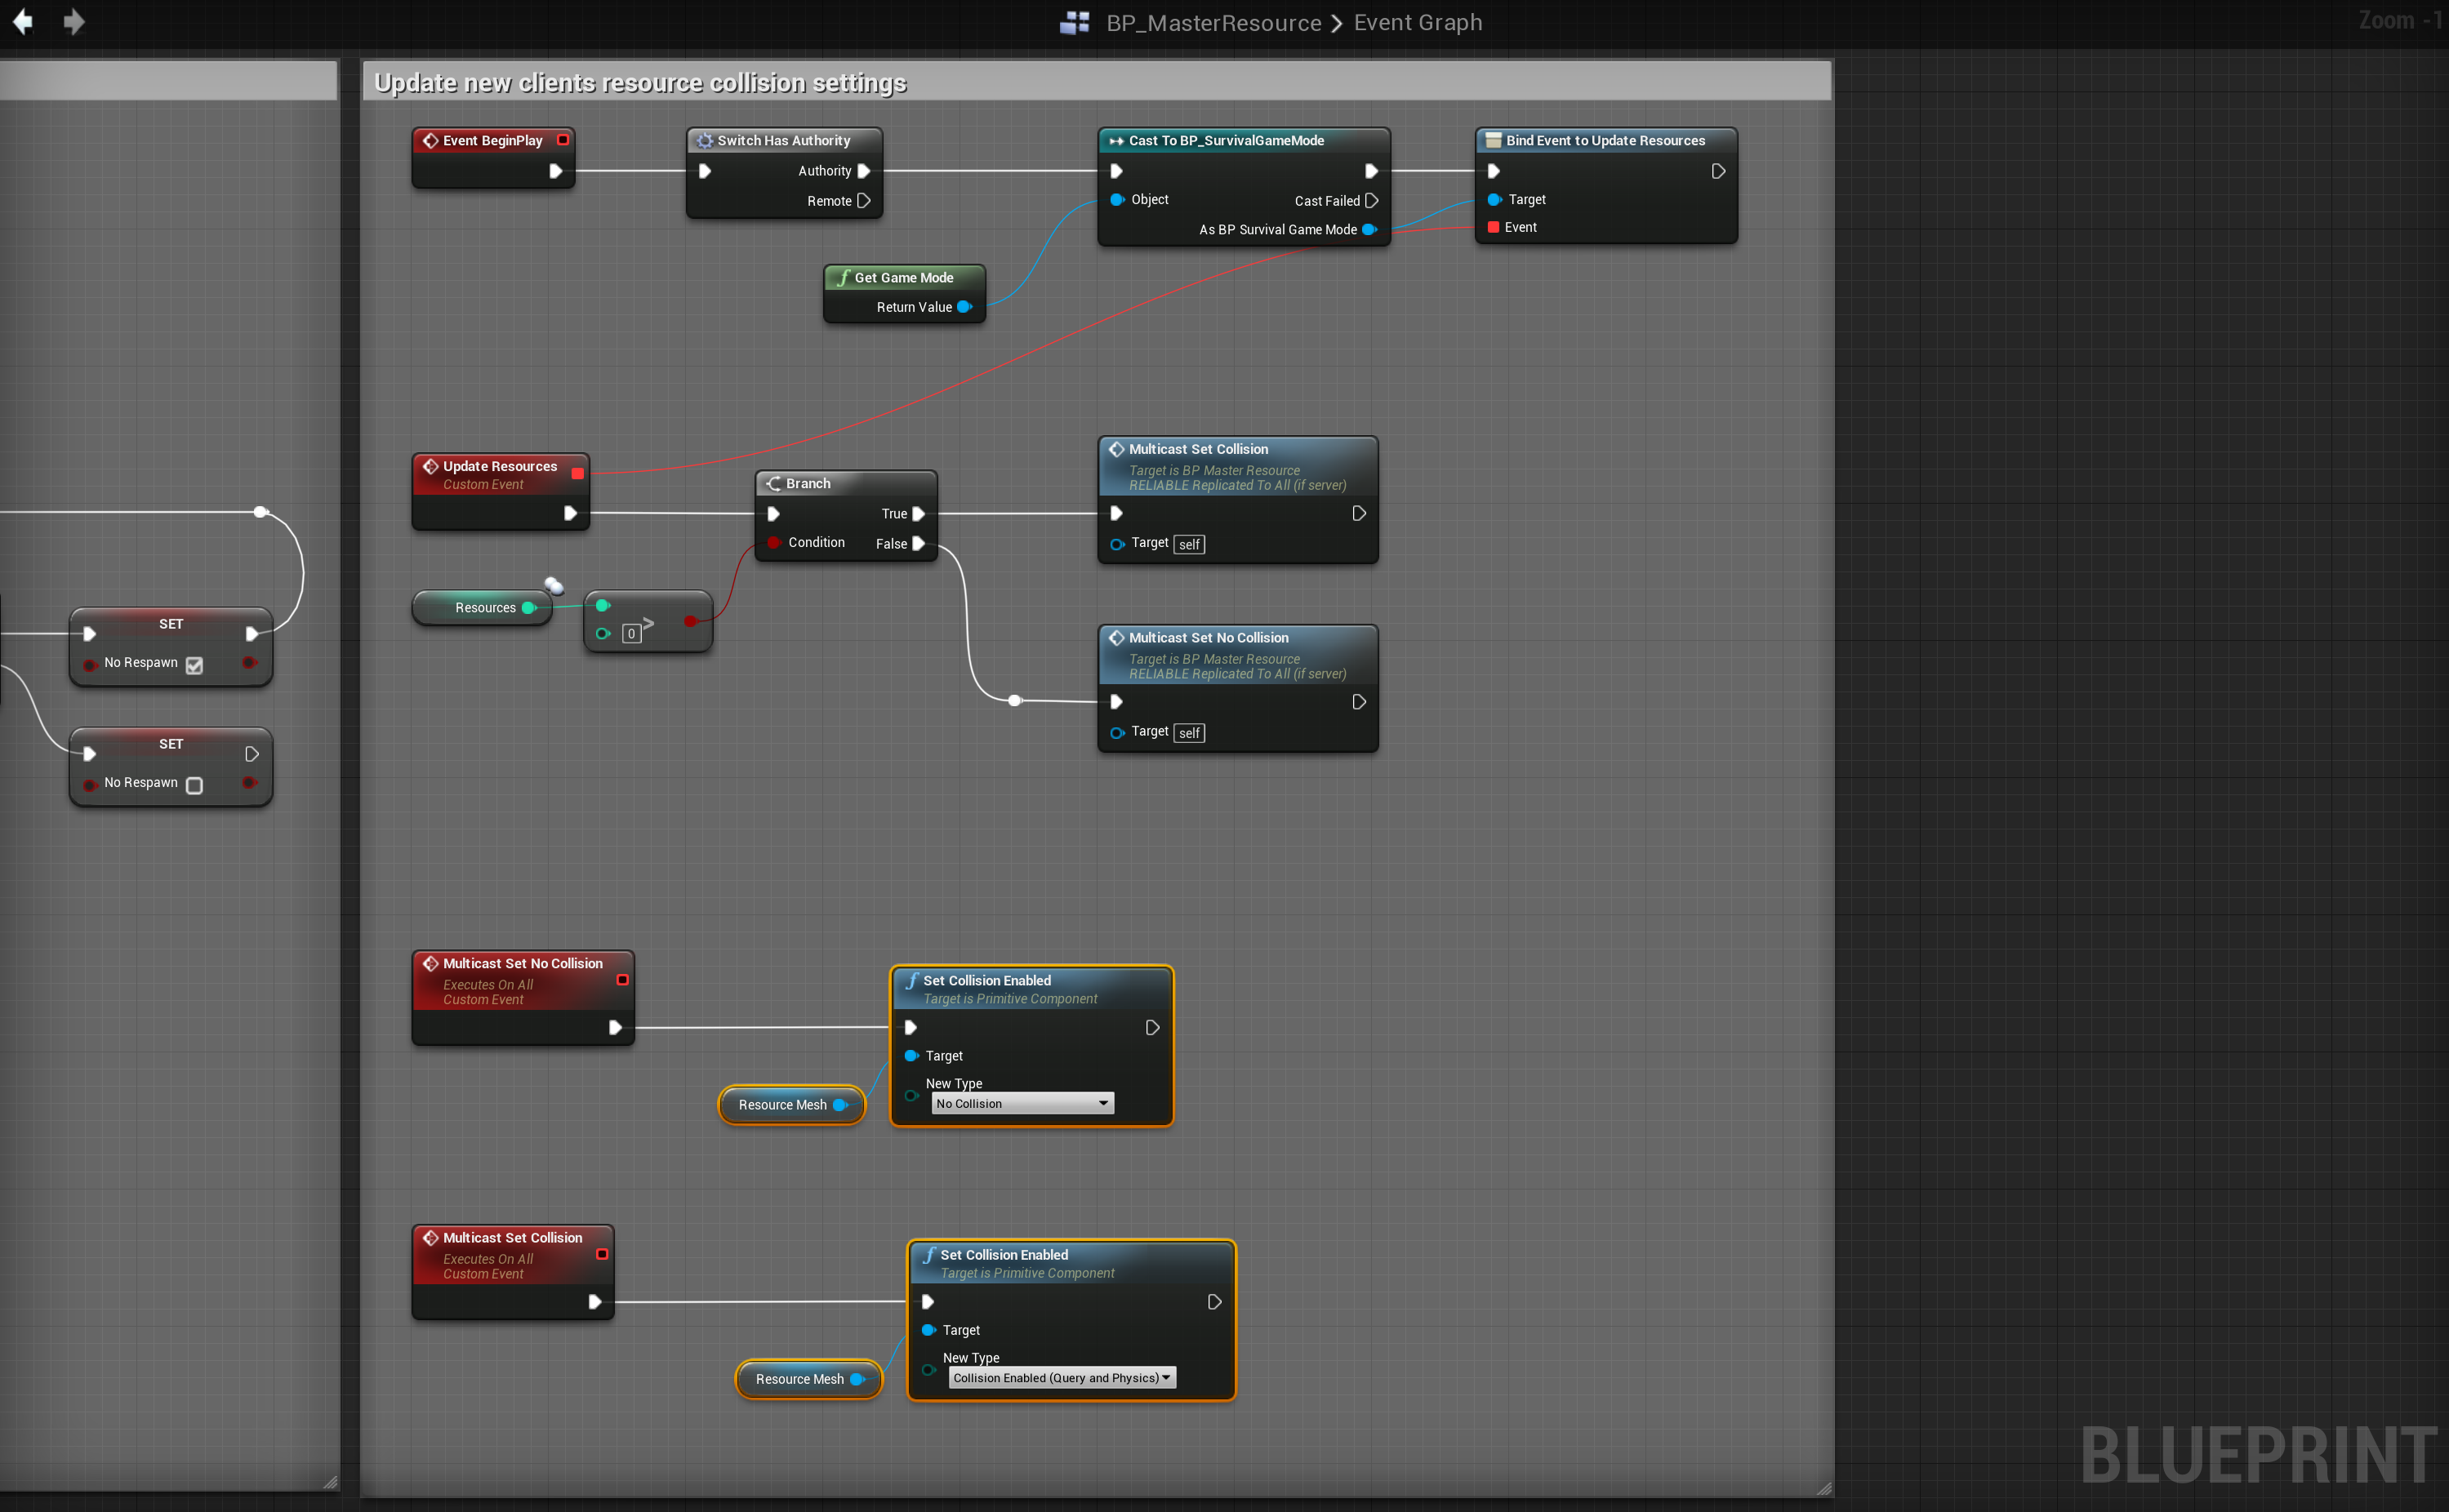
Task: Click the greater-than node's 0 input field
Action: [x=631, y=633]
